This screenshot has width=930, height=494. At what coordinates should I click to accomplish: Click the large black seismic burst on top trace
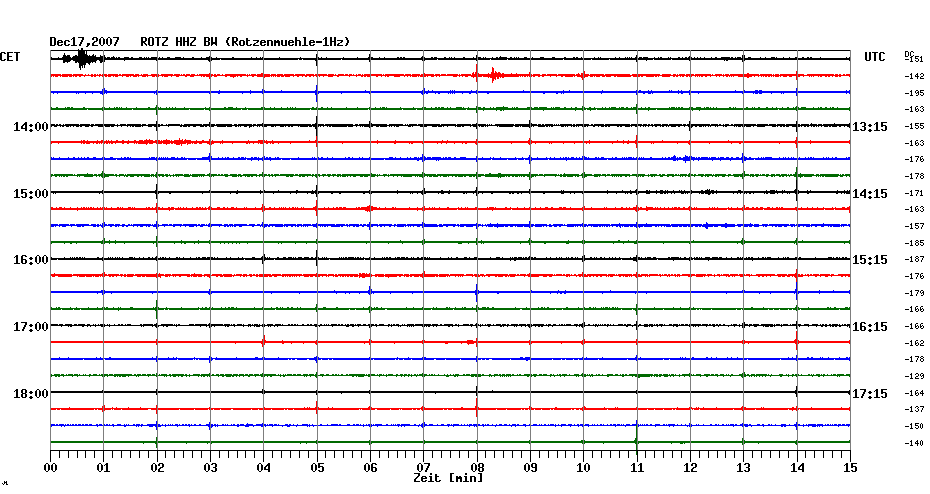pyautogui.click(x=82, y=59)
